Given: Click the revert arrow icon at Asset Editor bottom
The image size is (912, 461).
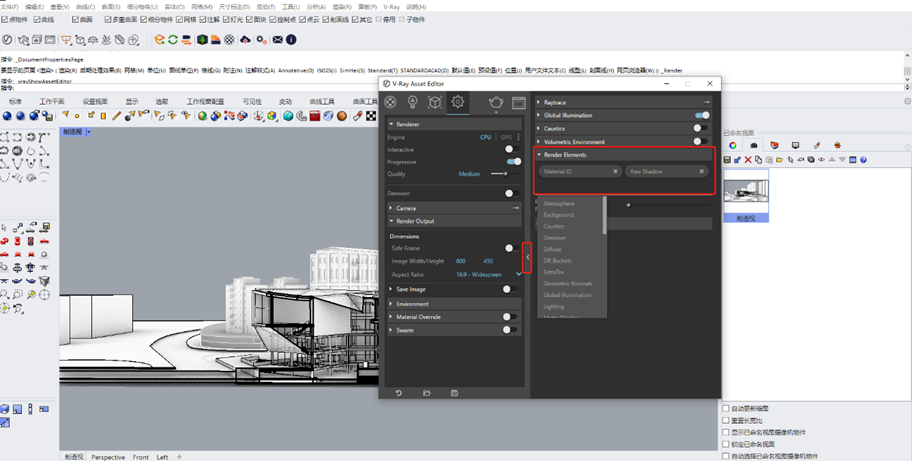Looking at the screenshot, I should click(x=398, y=393).
